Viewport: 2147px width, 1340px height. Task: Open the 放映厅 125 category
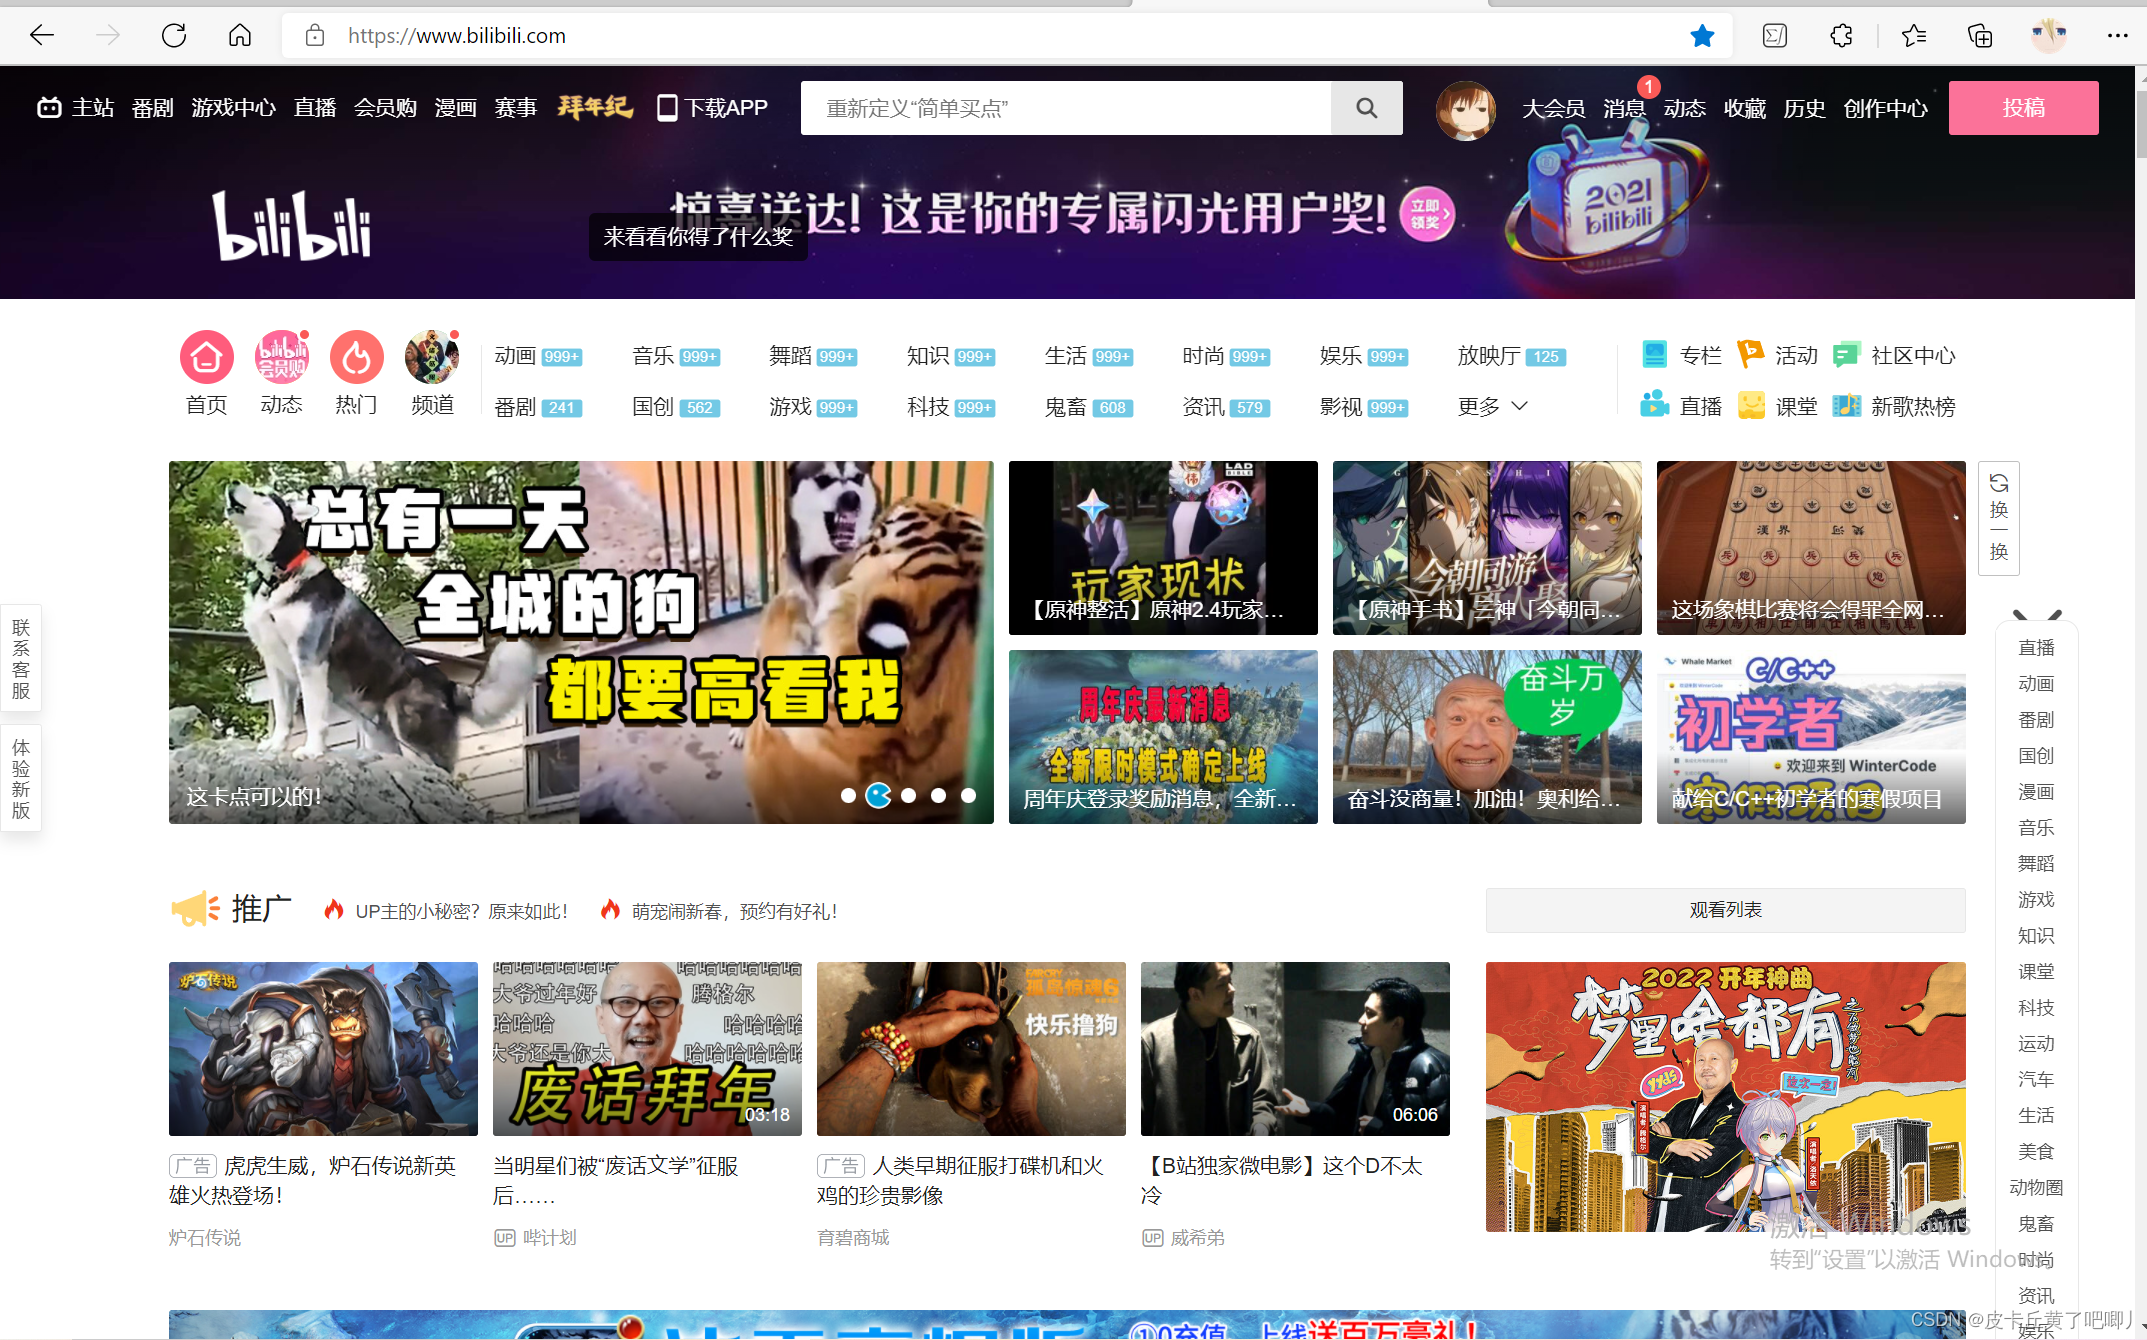click(x=1512, y=356)
